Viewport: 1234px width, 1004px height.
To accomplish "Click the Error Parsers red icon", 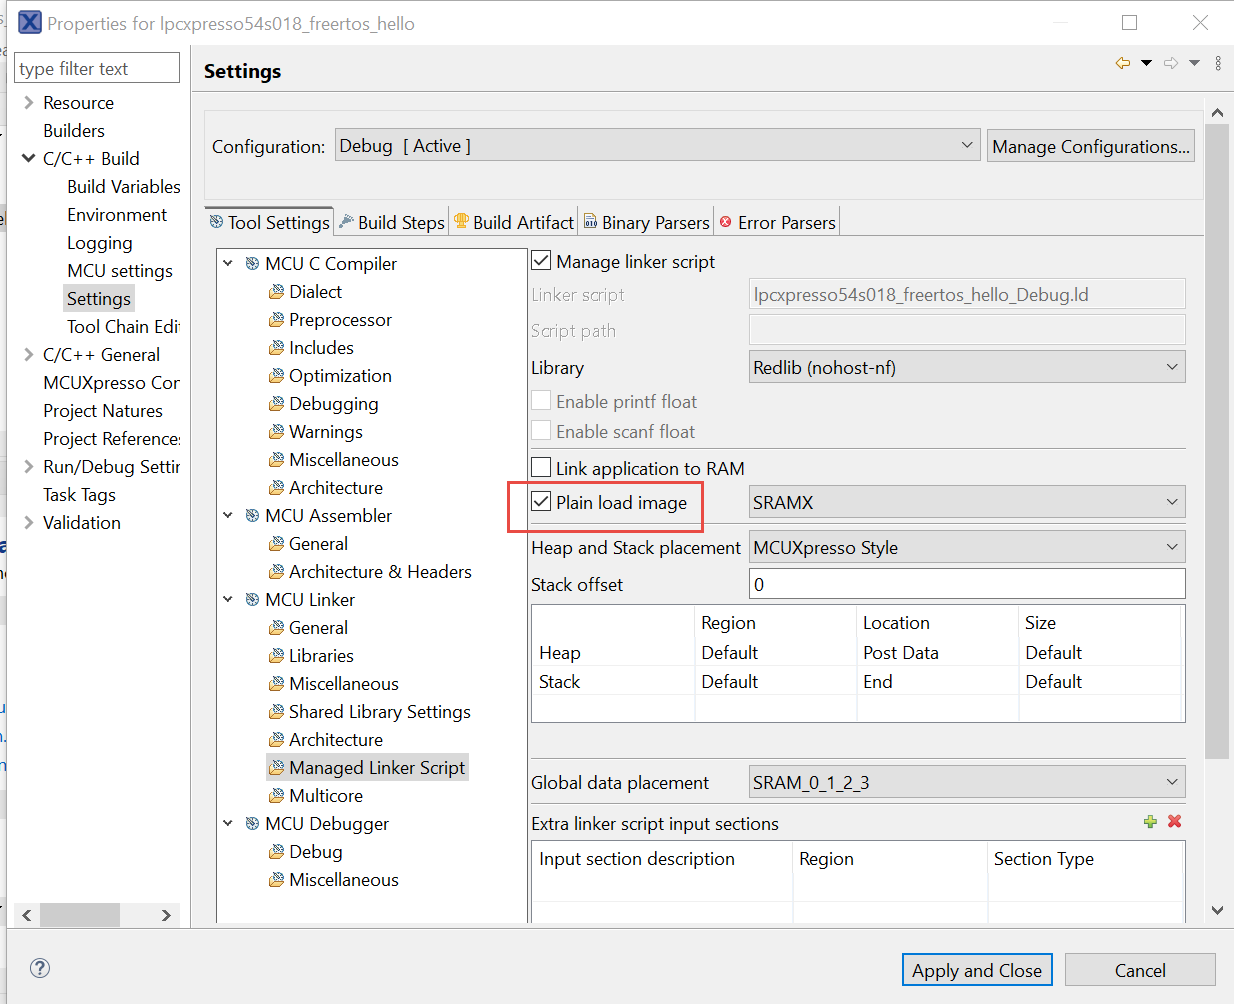I will click(726, 222).
